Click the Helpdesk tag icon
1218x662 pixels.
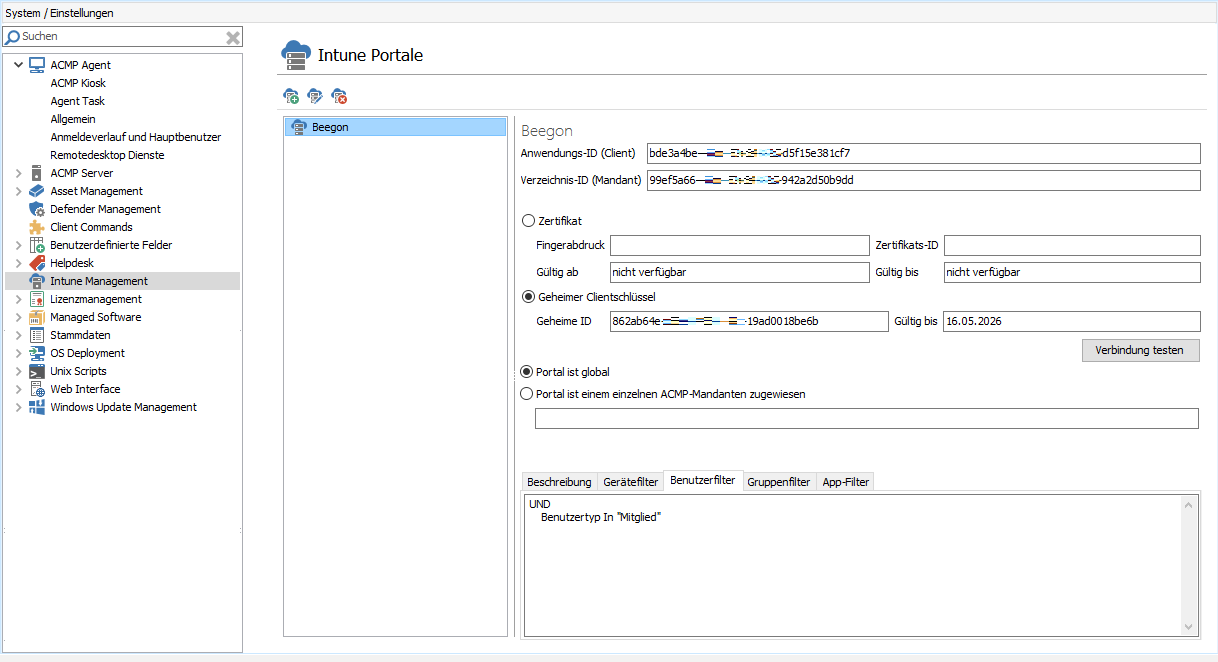[37, 263]
